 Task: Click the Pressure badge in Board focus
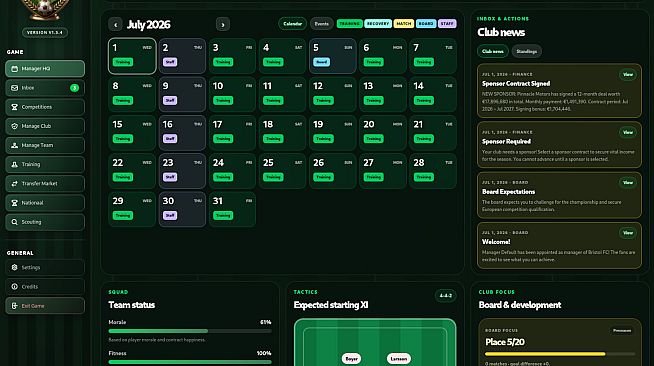[622, 331]
